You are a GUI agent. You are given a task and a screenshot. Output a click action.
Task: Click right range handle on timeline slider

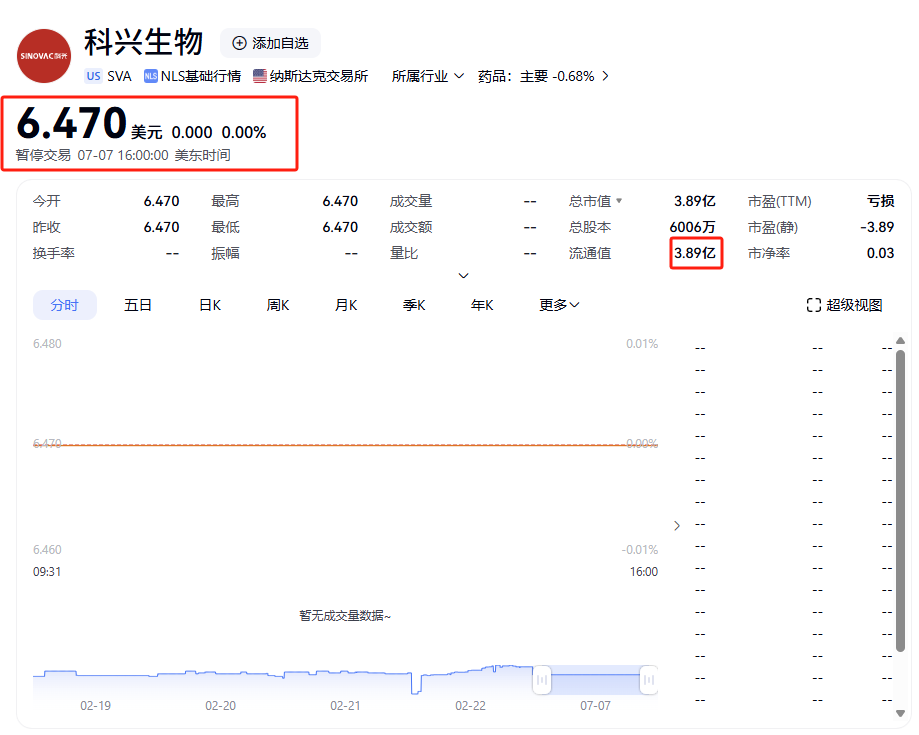coord(649,680)
